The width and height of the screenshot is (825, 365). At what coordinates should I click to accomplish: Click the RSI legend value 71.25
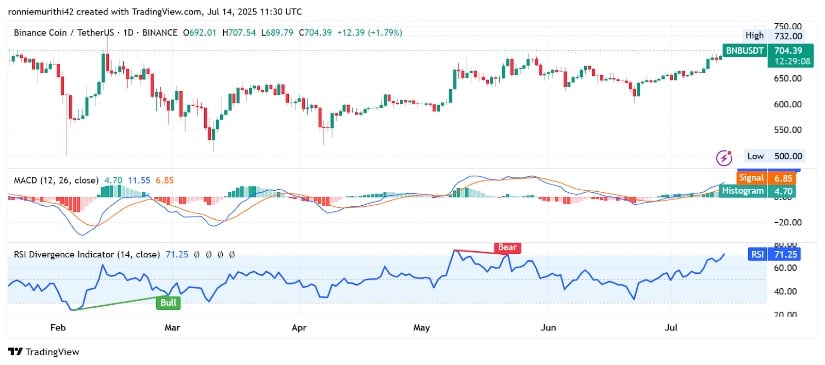[x=176, y=255]
